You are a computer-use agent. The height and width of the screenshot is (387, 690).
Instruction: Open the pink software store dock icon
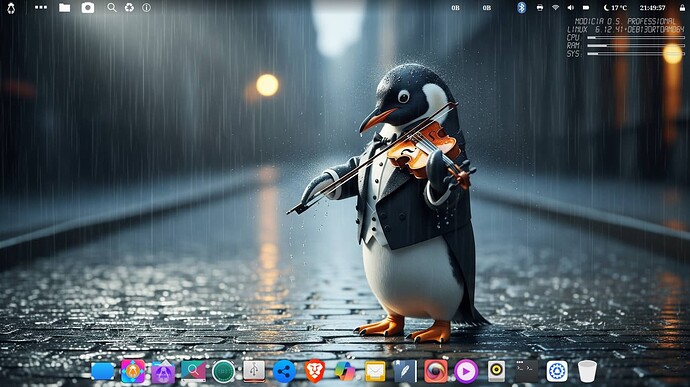point(133,371)
